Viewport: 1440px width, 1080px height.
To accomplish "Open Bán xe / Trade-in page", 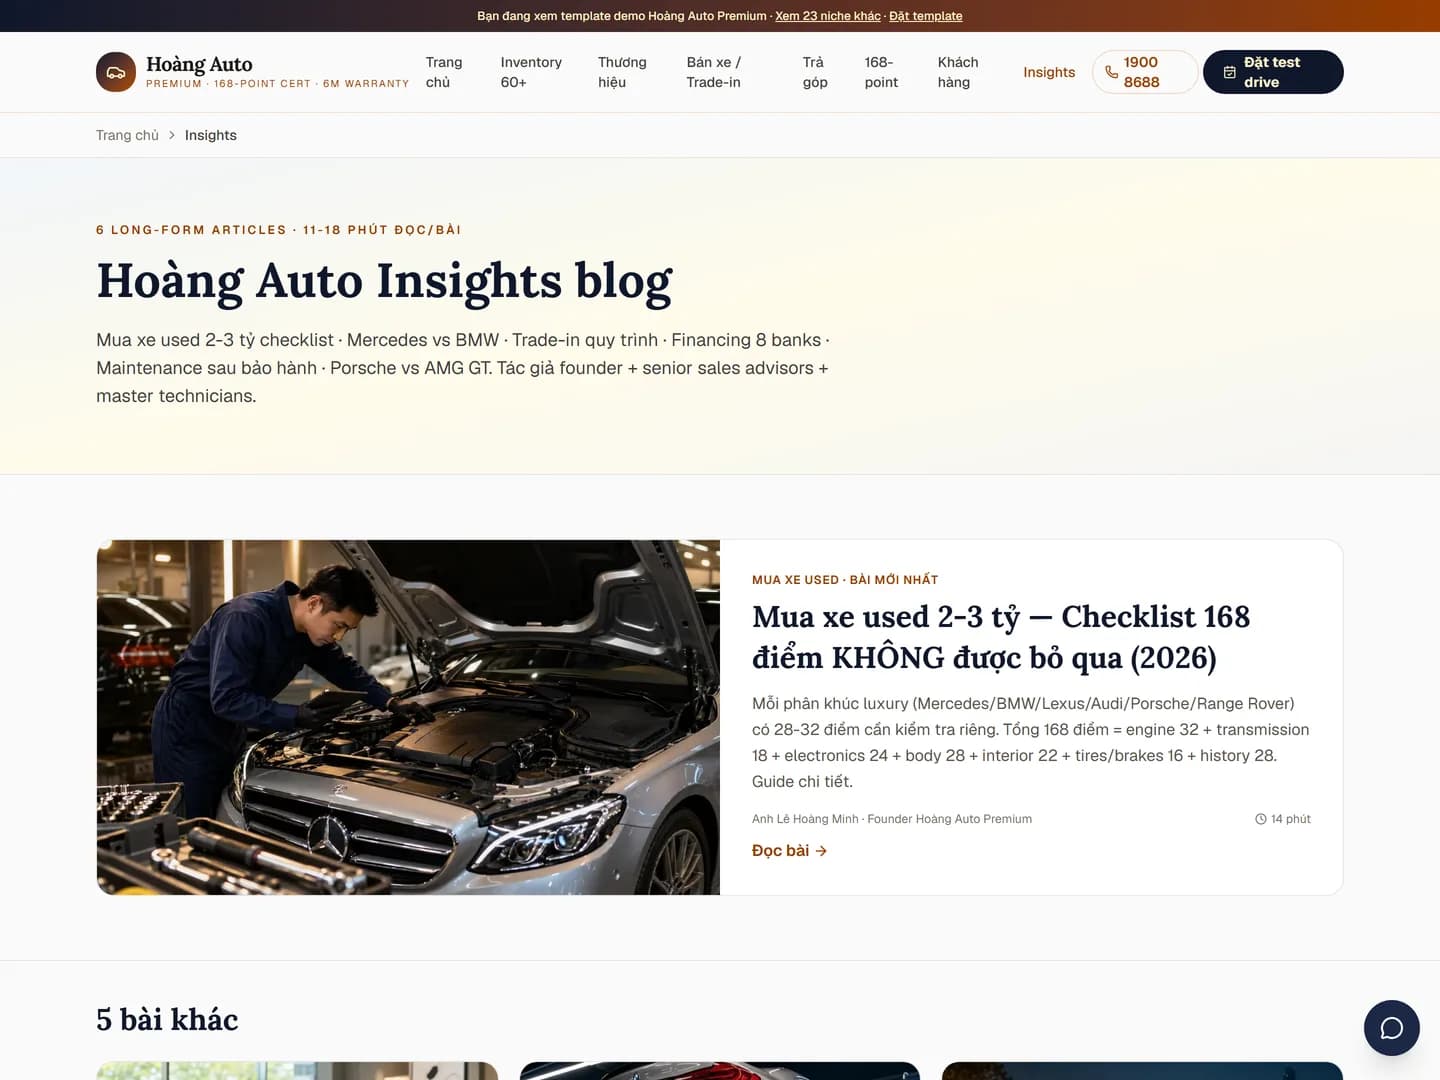I will (x=714, y=72).
